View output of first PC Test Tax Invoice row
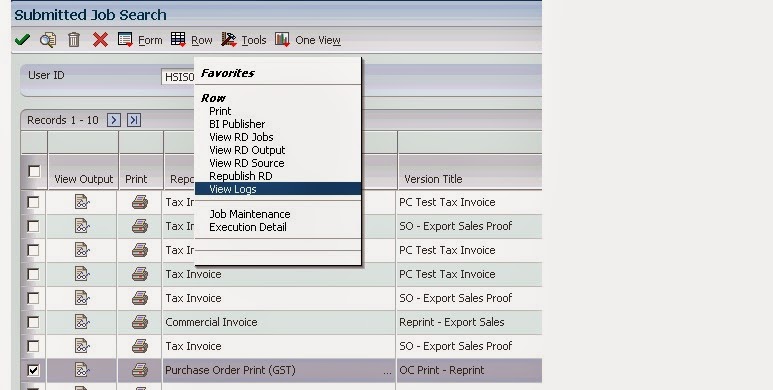 click(x=82, y=202)
